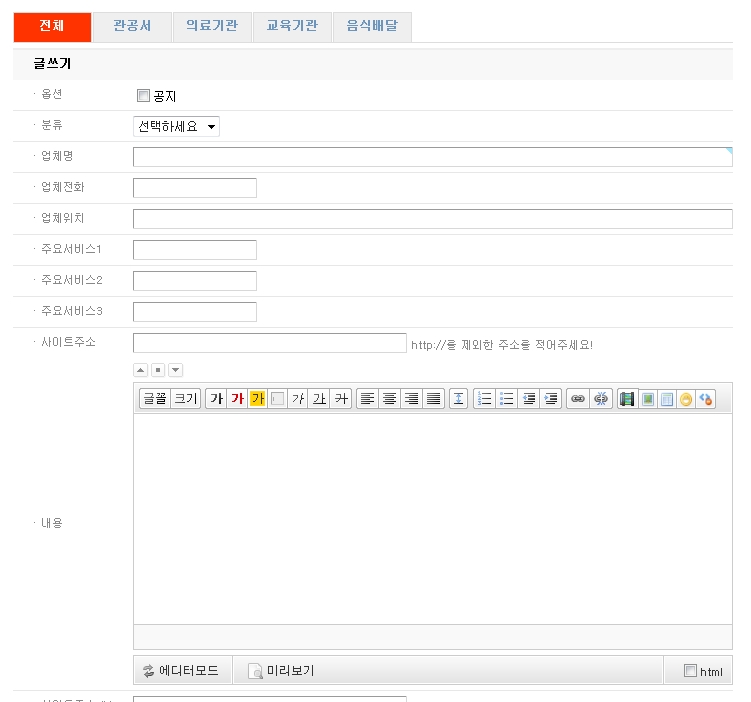Enable the html checkbox
Viewport: 751px width, 702px height.
coord(690,671)
